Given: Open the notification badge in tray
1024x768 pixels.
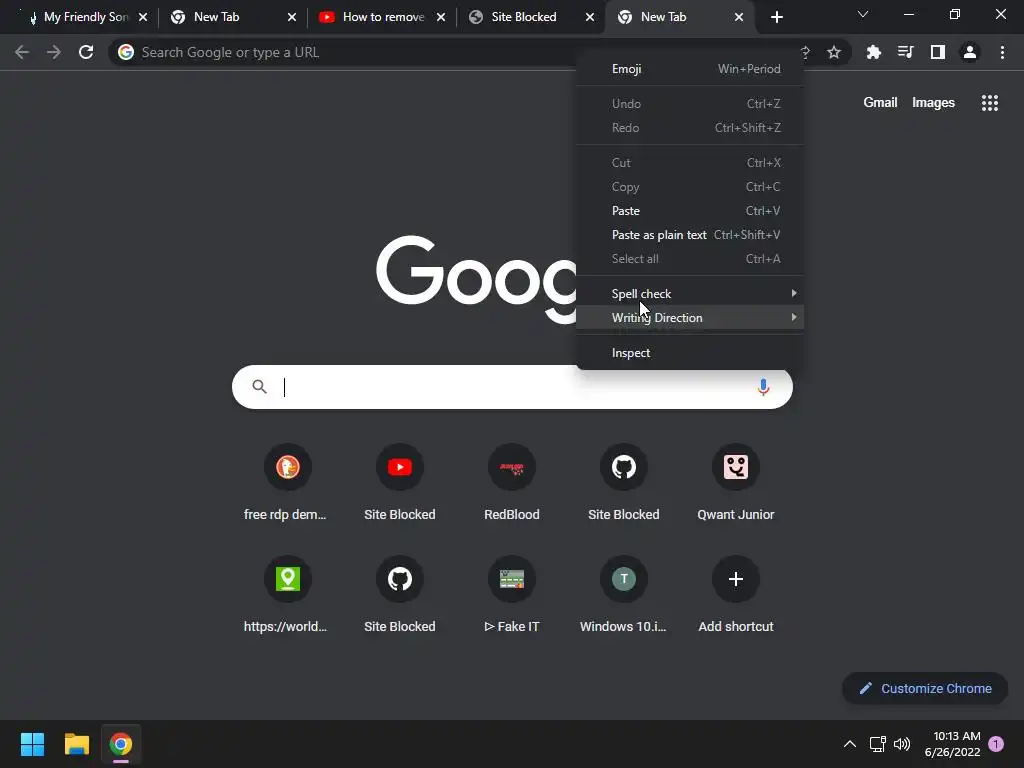Looking at the screenshot, I should 996,744.
